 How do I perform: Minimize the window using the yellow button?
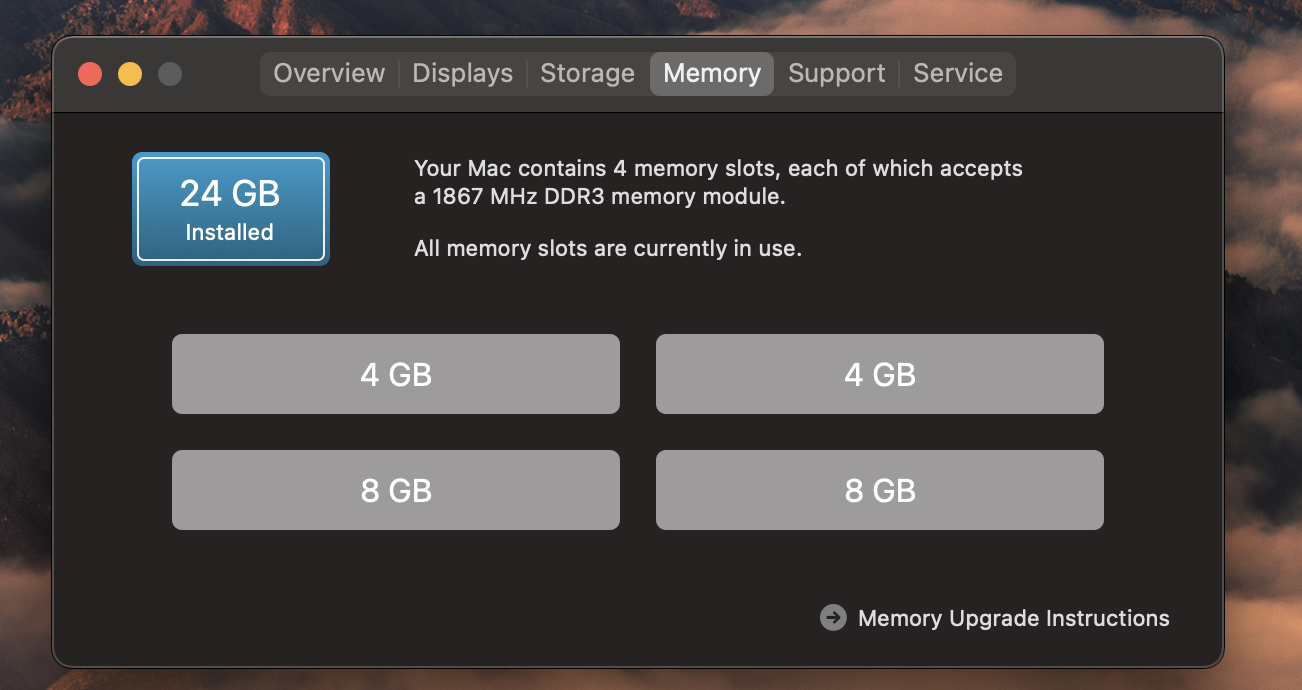click(130, 74)
